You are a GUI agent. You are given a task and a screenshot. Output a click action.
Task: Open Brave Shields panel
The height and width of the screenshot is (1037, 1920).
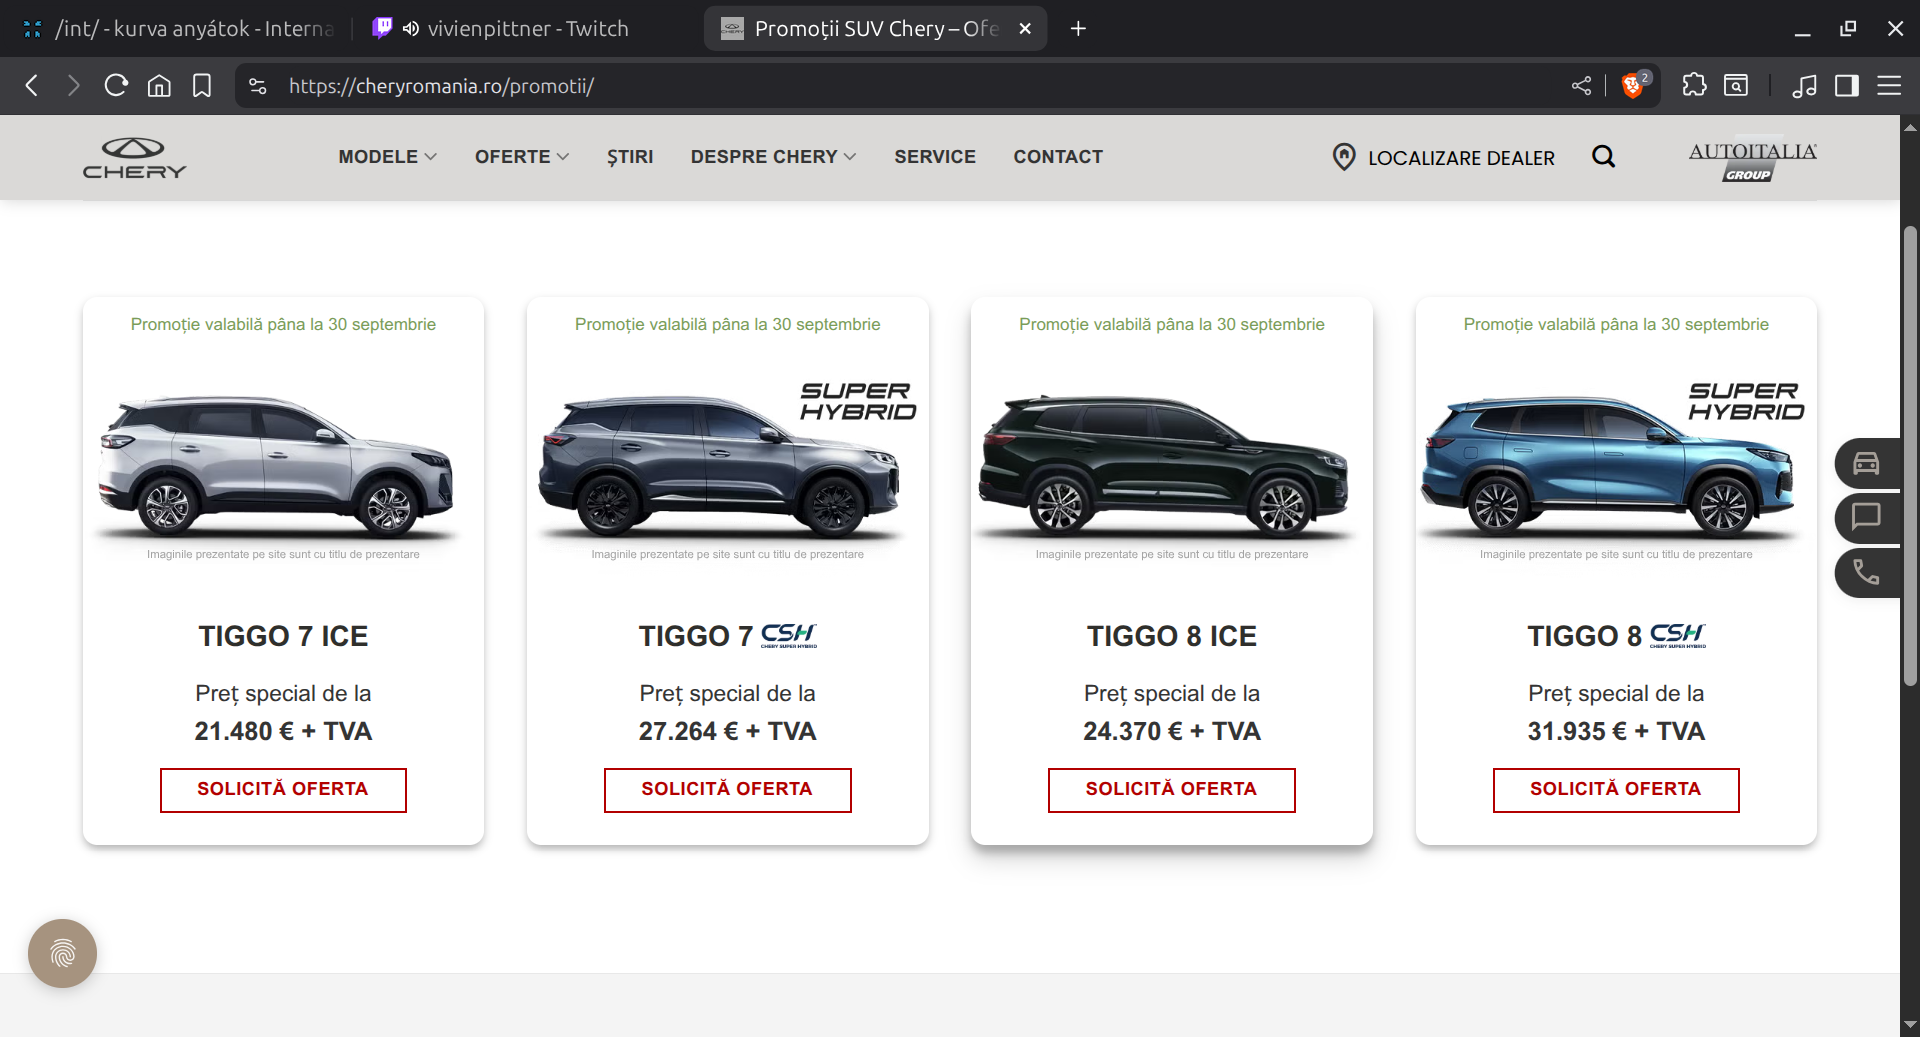point(1634,86)
